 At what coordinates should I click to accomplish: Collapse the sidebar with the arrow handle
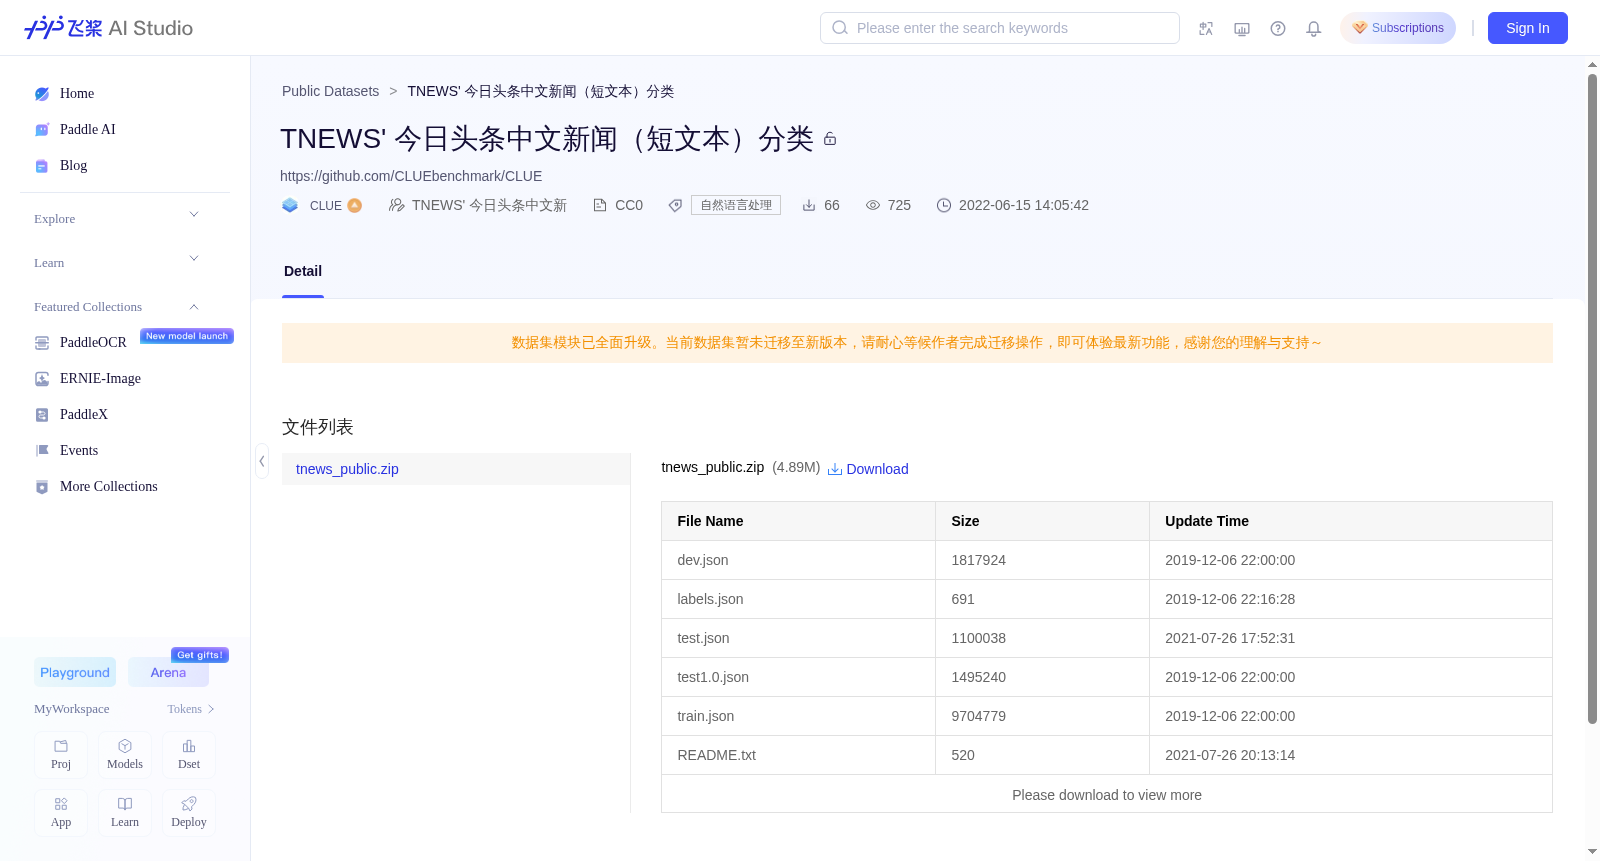pyautogui.click(x=262, y=461)
